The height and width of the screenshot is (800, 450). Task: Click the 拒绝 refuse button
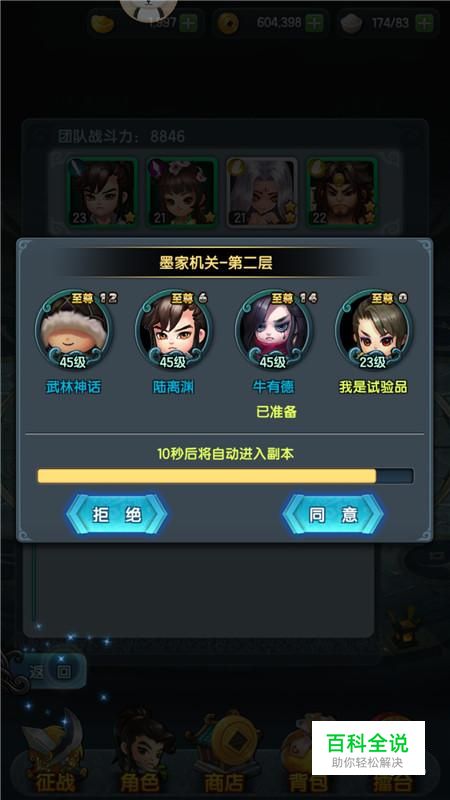click(117, 514)
